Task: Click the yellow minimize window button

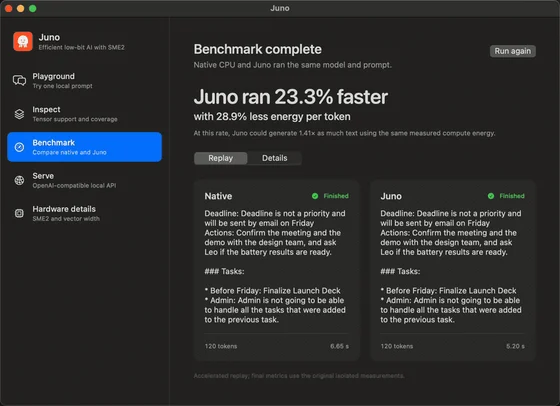Action: point(21,8)
